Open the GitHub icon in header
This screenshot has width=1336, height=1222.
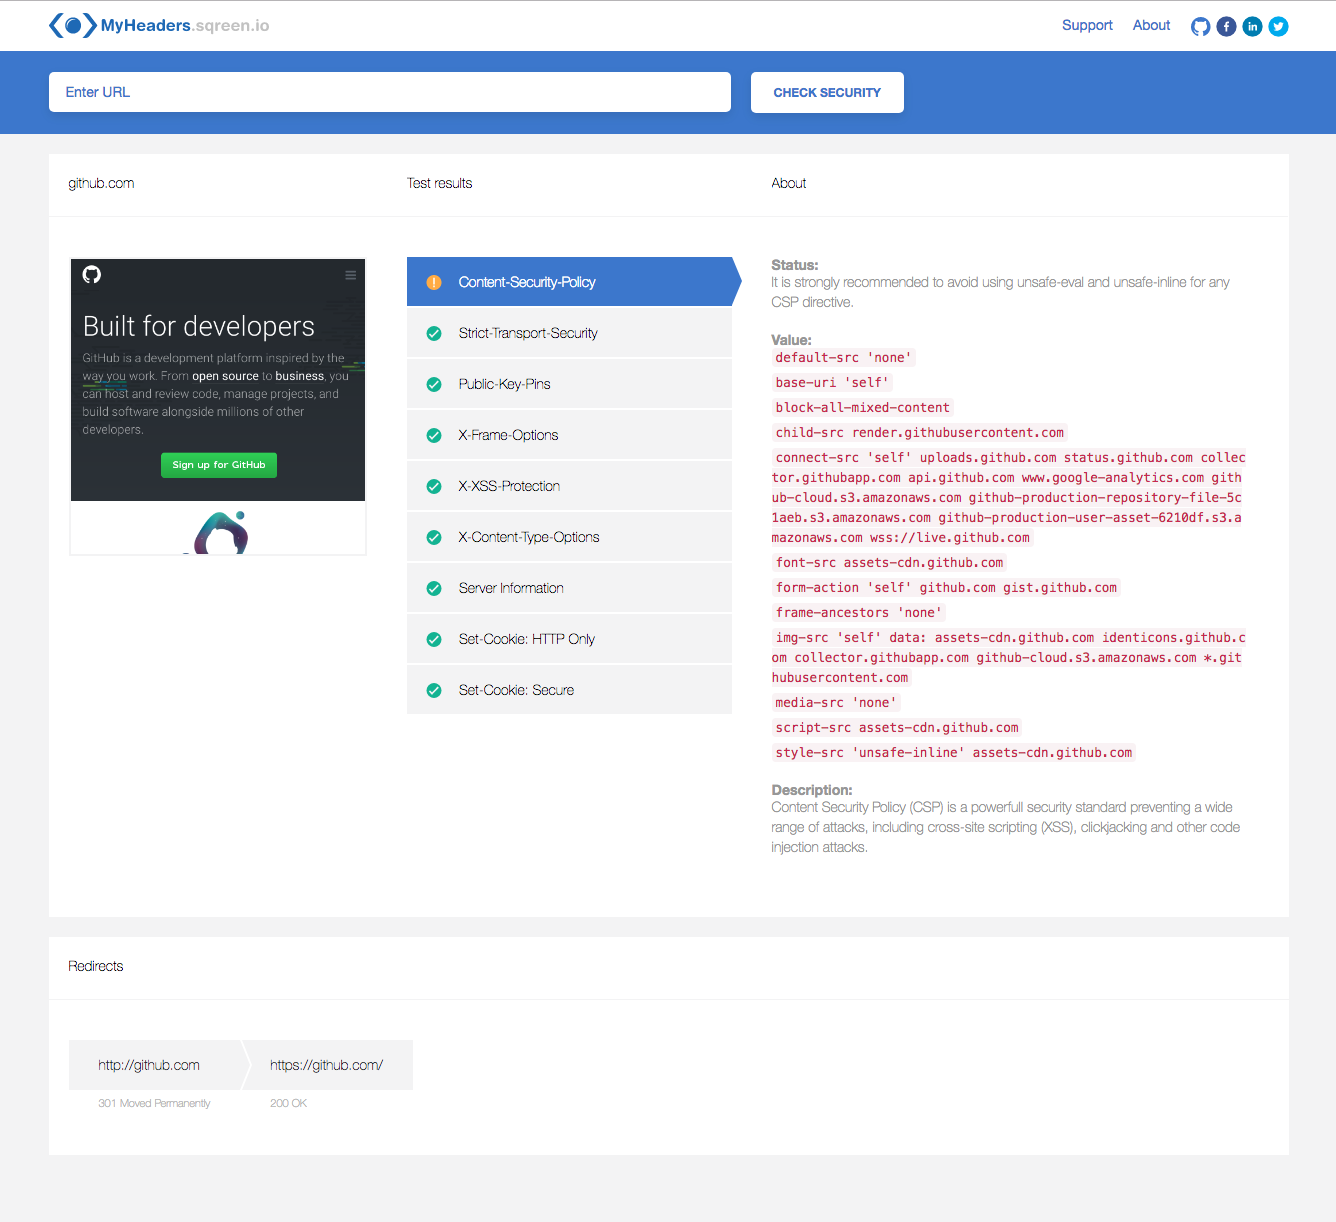point(1200,27)
